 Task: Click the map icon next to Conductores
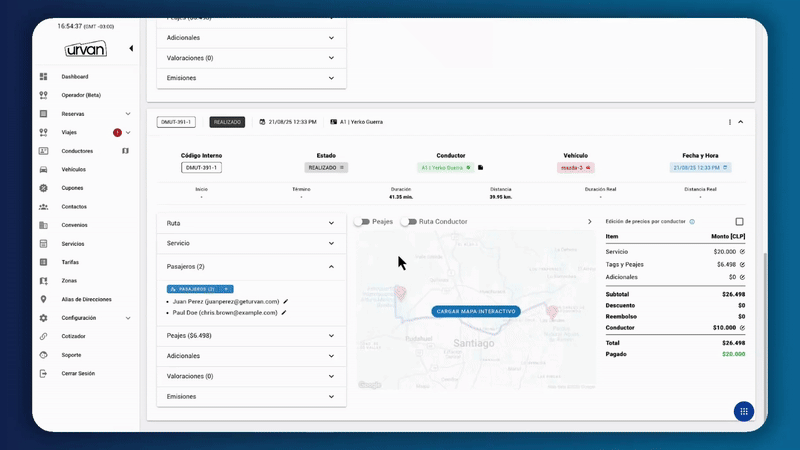pos(126,151)
